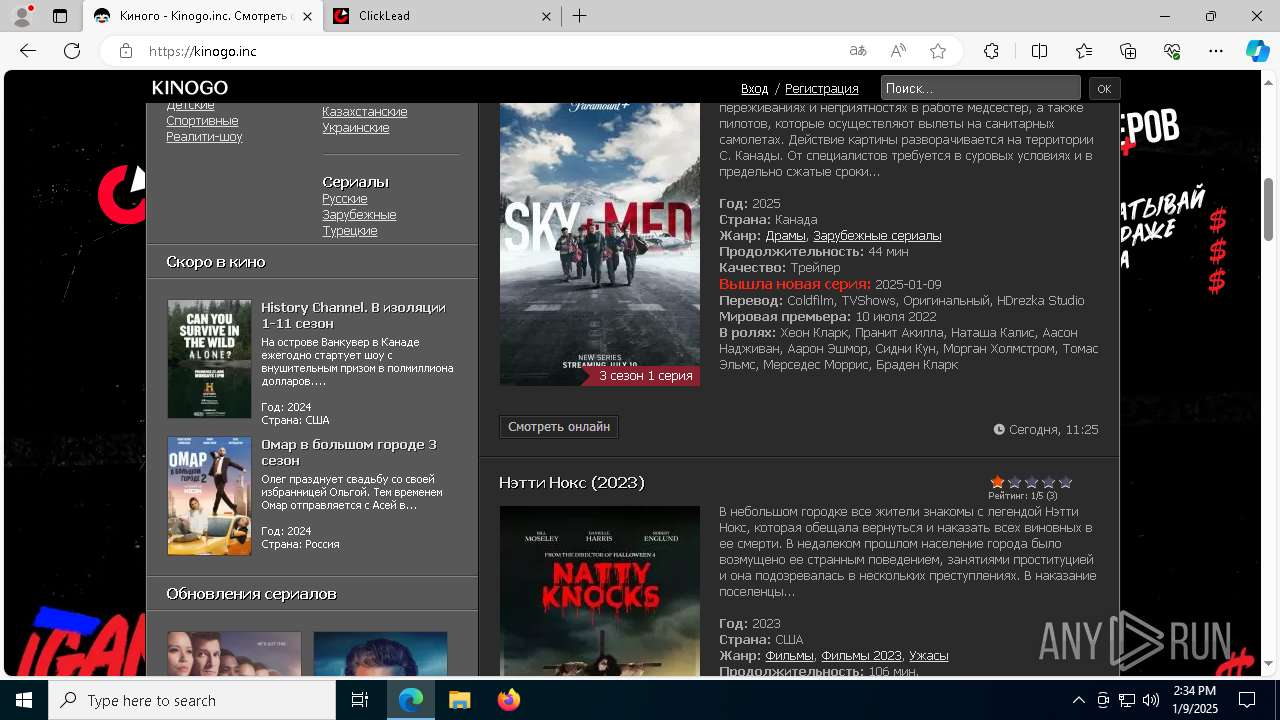Open Омар в большом городе 3 сезон link

point(349,453)
